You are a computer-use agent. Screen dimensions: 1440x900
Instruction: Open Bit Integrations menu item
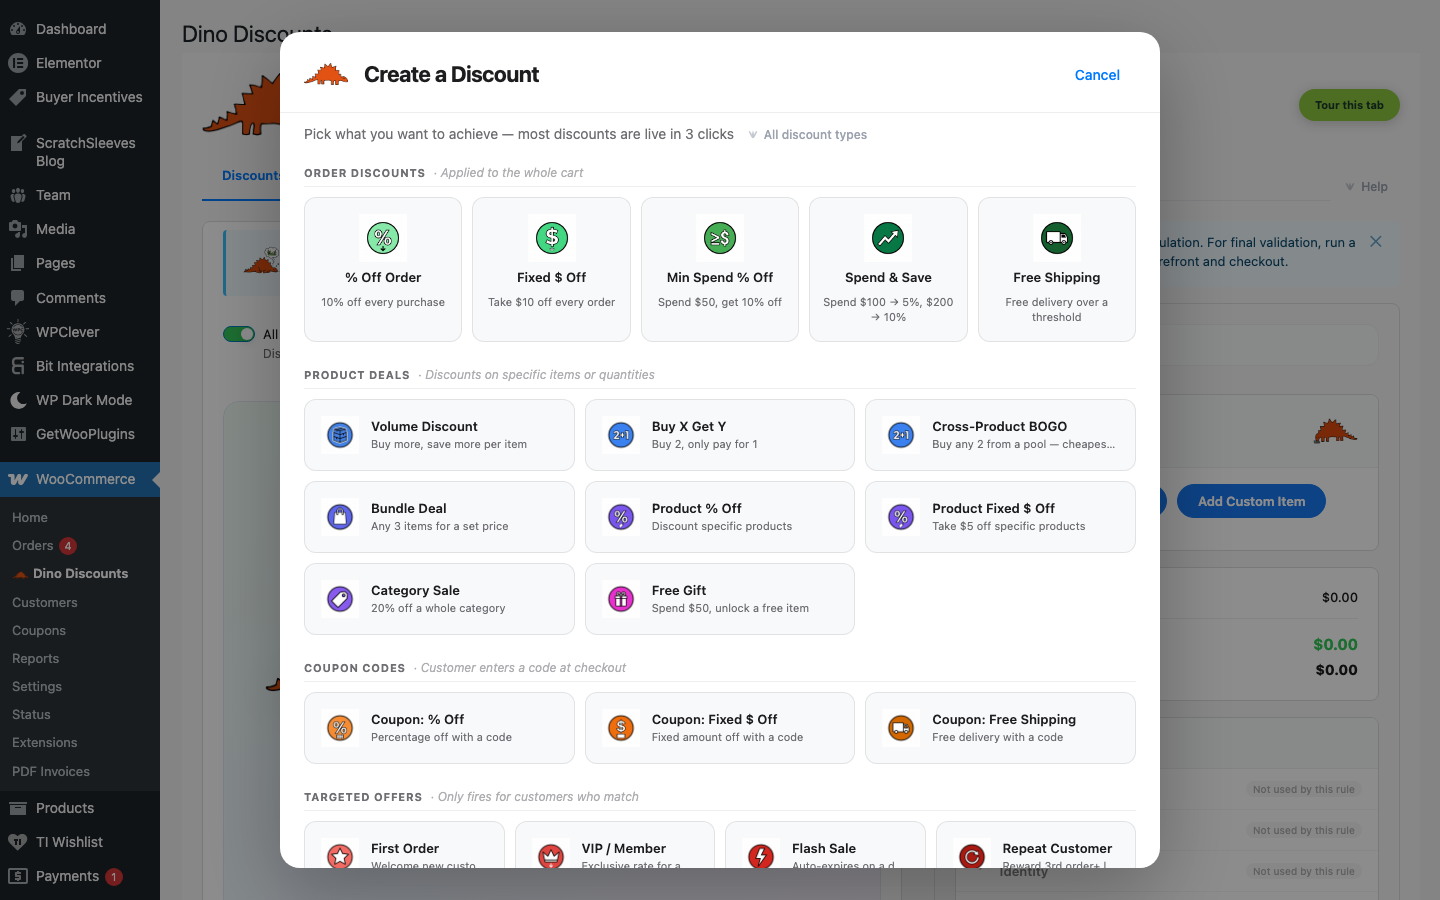80,366
